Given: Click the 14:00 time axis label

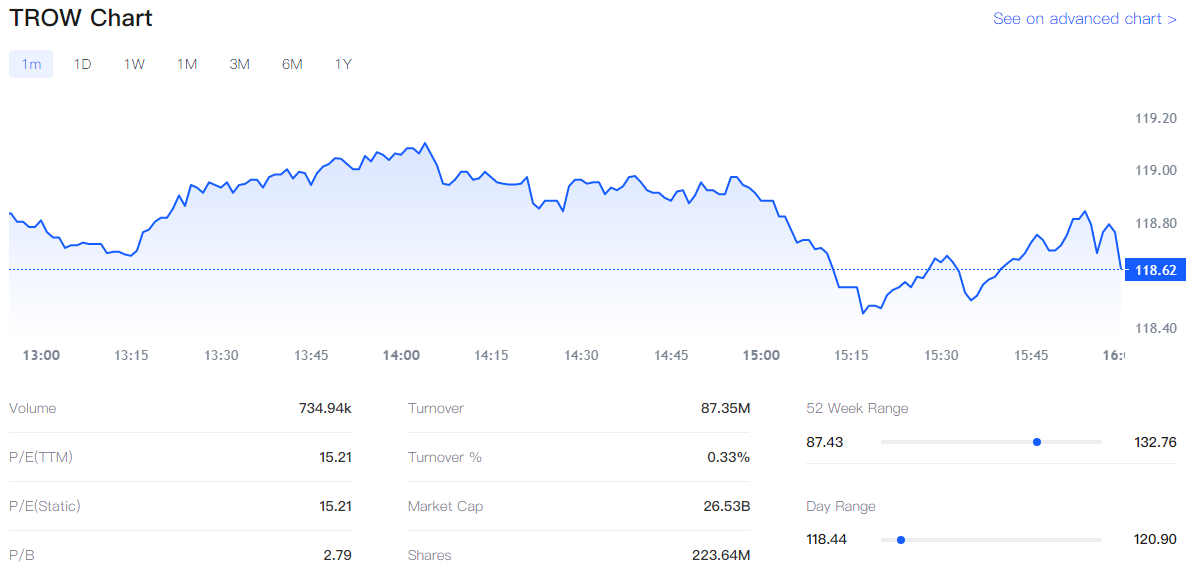Looking at the screenshot, I should click(x=401, y=355).
